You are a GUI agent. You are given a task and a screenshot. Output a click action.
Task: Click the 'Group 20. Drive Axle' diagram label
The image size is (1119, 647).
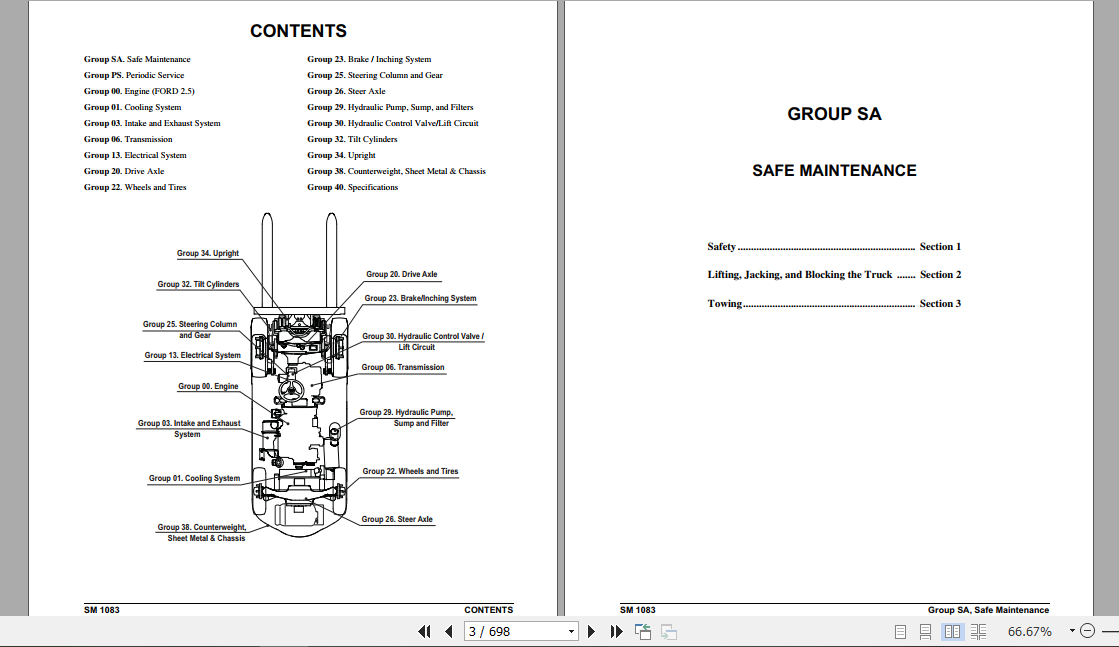(x=402, y=274)
